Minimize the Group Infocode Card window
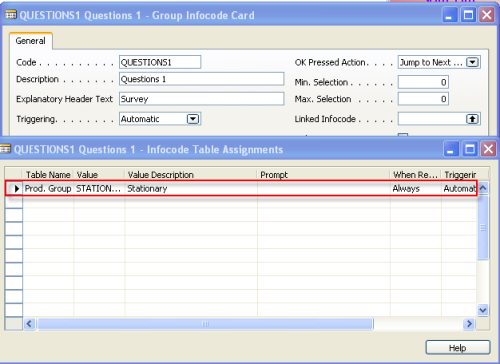Image resolution: width=500 pixels, height=364 pixels. [449, 15]
